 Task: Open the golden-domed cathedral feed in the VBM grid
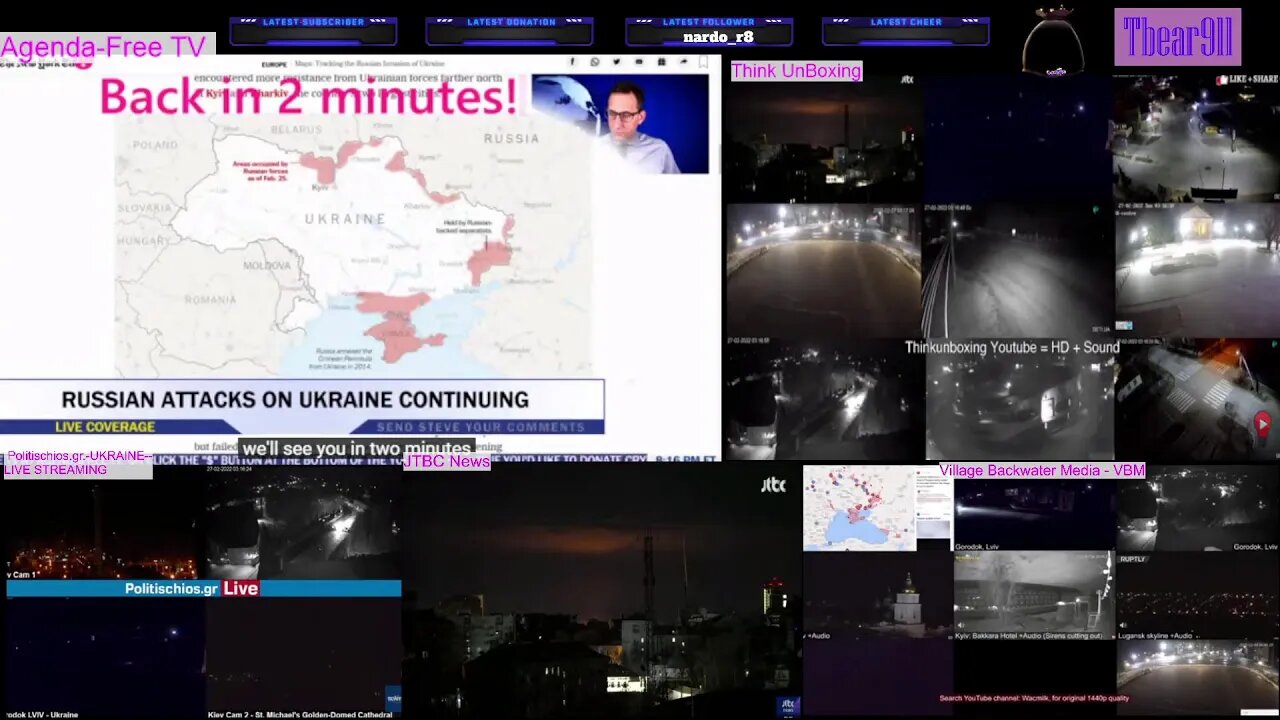tap(877, 597)
